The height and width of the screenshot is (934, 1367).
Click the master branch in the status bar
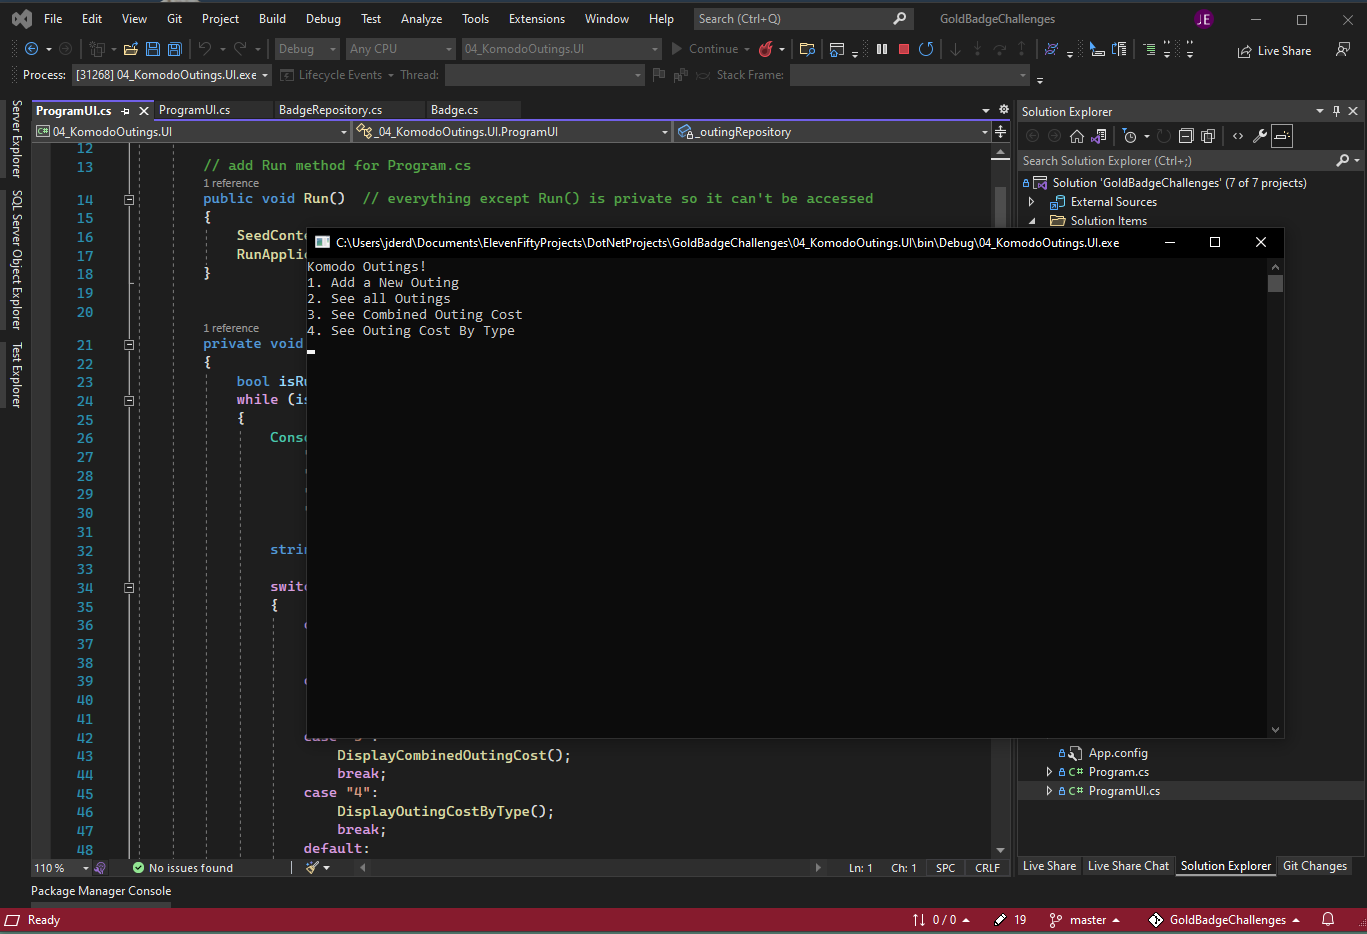pyautogui.click(x=1085, y=920)
